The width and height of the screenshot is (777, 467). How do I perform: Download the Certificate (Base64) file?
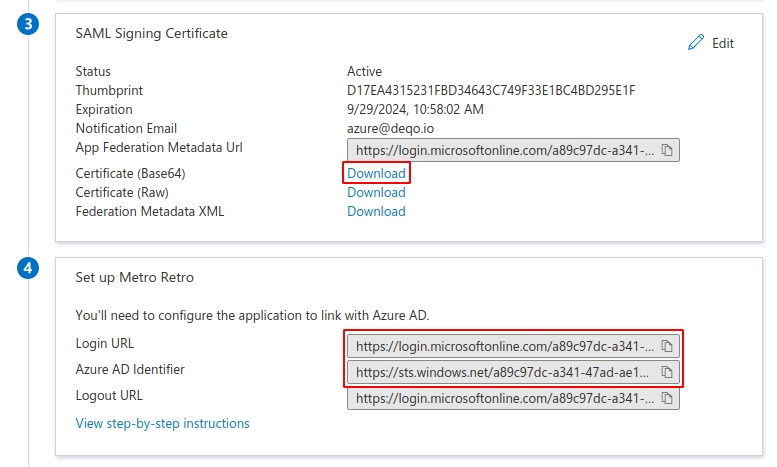376,173
